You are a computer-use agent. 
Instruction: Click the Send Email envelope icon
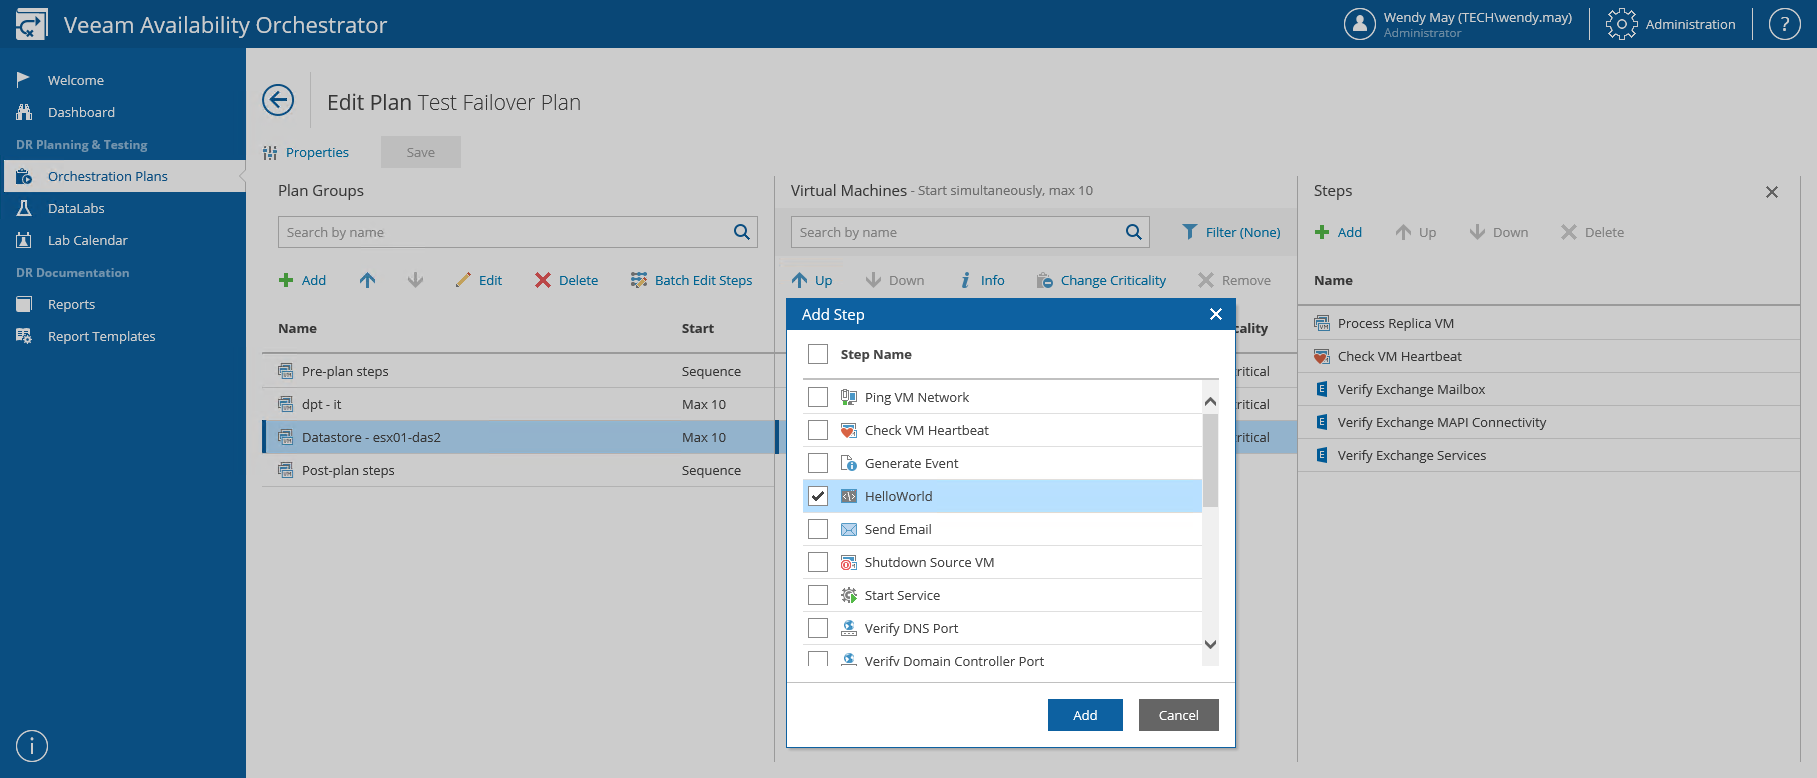click(x=849, y=529)
